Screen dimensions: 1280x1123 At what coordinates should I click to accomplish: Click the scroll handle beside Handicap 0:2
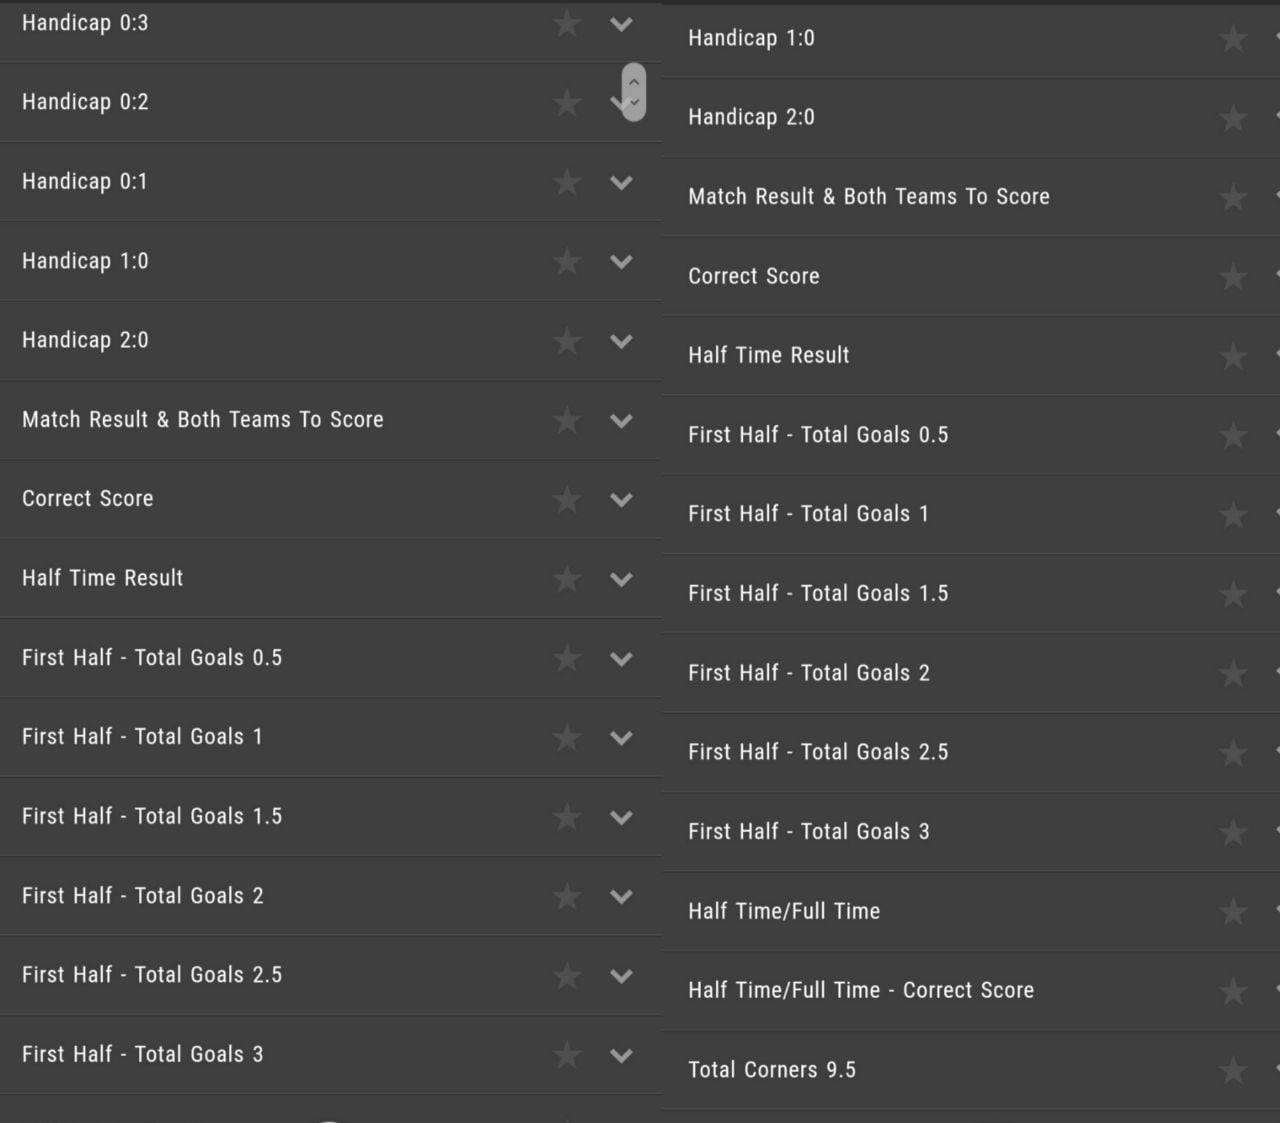(634, 92)
